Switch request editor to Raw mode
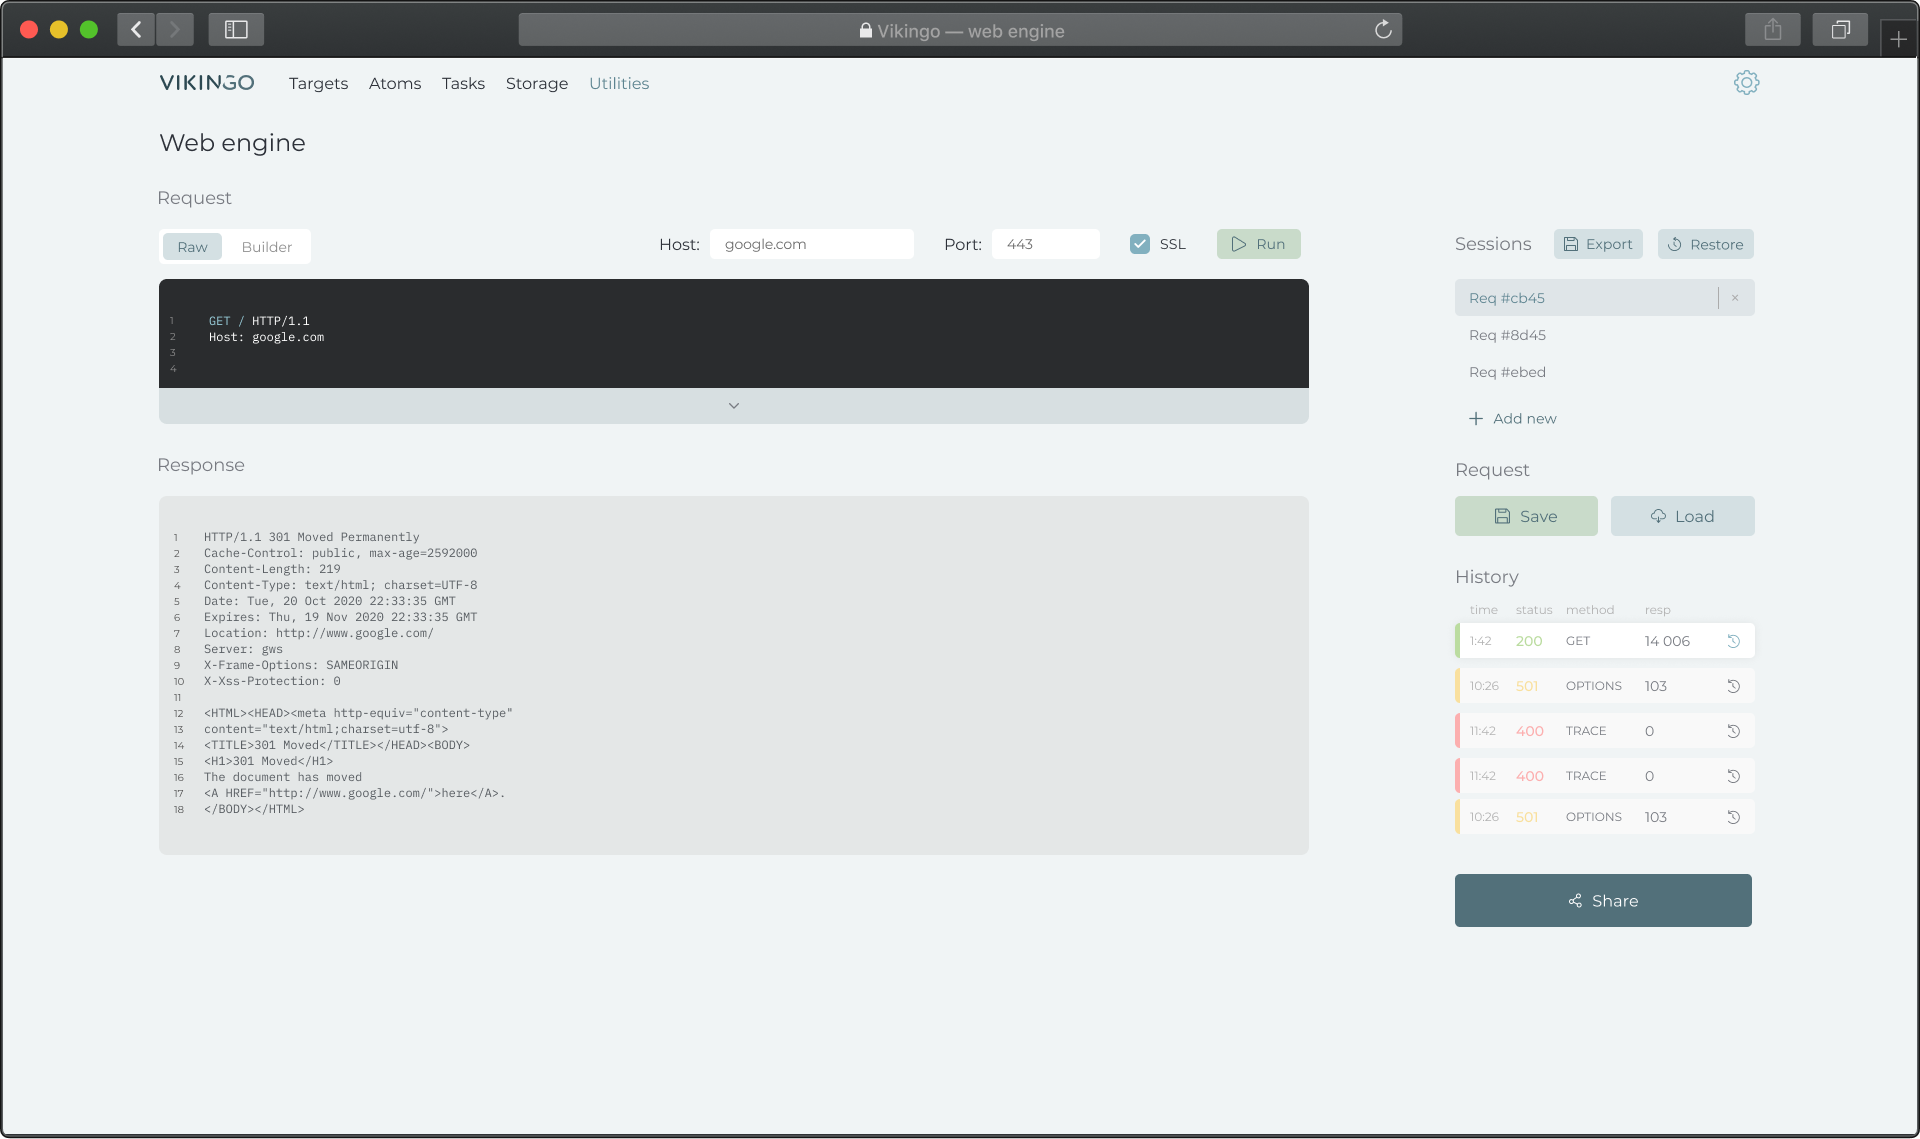Viewport: 1920px width, 1139px height. [192, 247]
